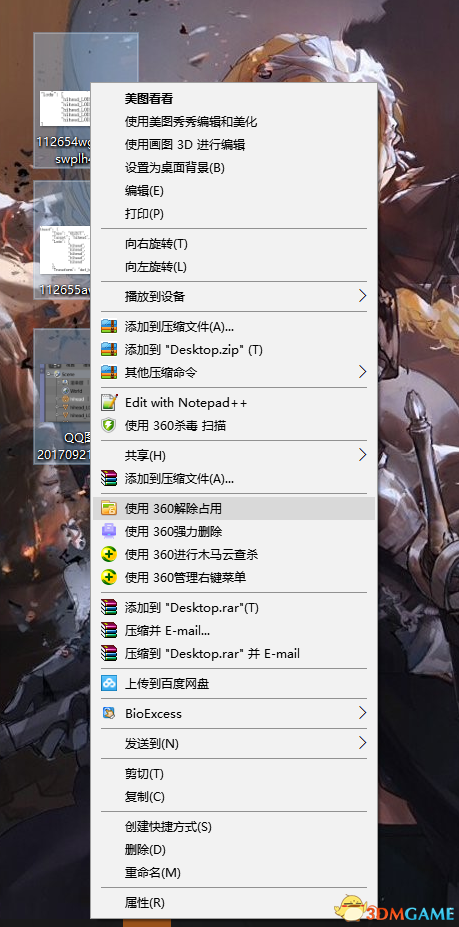Click the Notepad++ icon in the menu

tap(109, 403)
